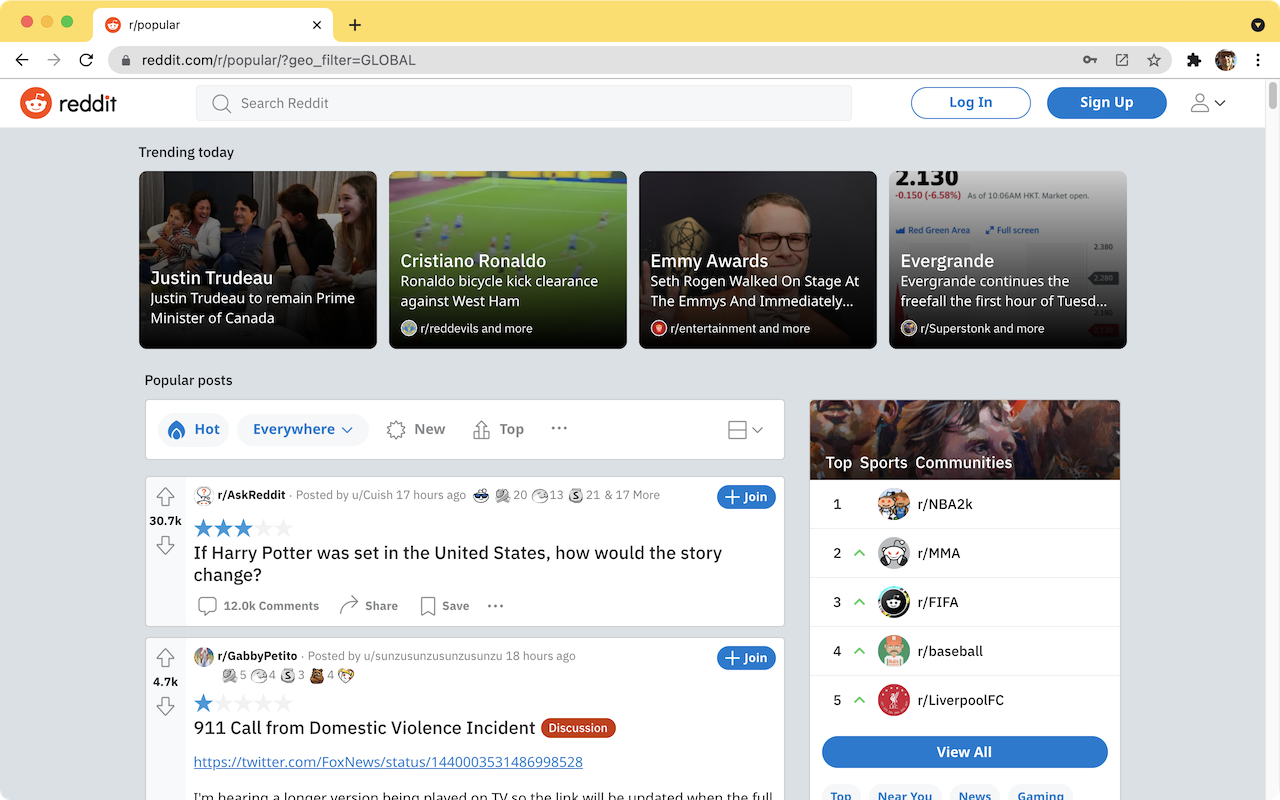The image size is (1280, 800).
Task: Open the browser profile avatar
Action: 1226,60
